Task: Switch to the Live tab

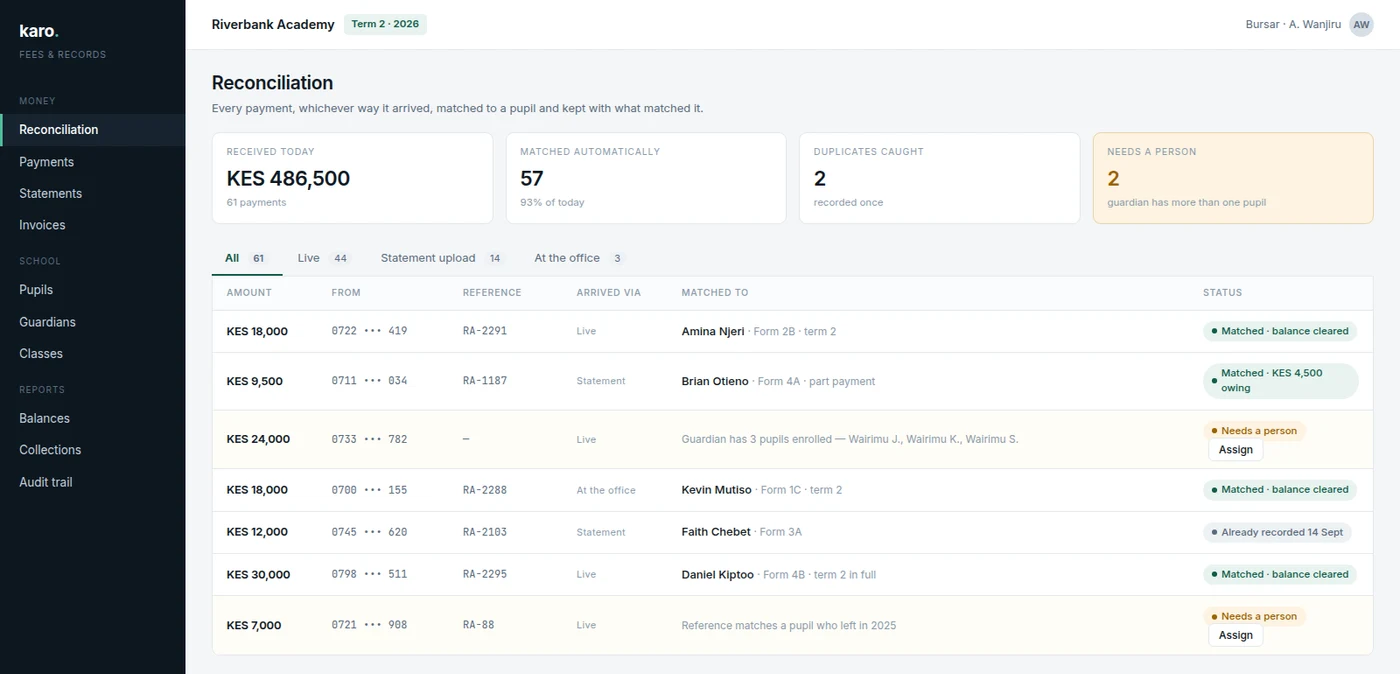Action: click(324, 258)
